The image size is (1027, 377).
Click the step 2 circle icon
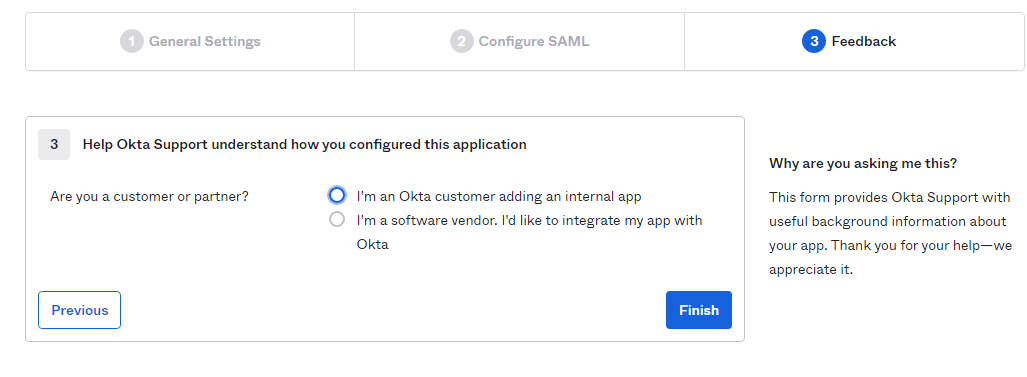[x=462, y=41]
